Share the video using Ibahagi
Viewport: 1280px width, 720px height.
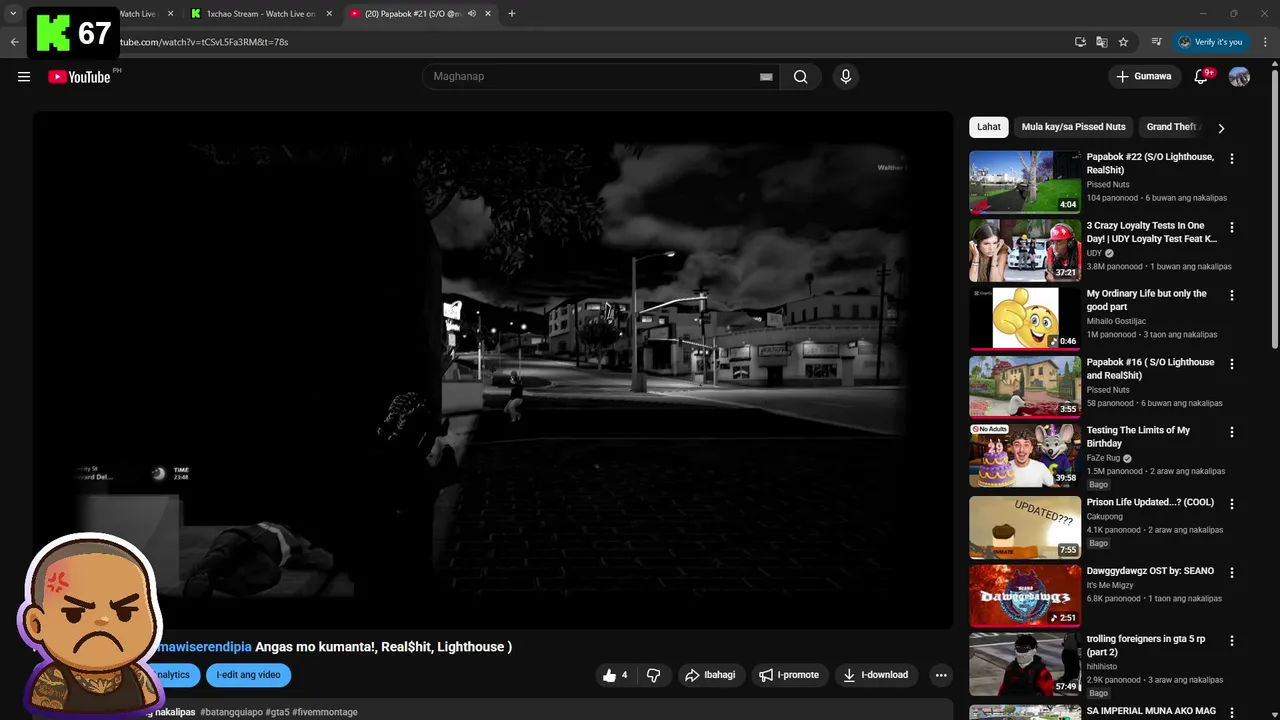pos(710,675)
